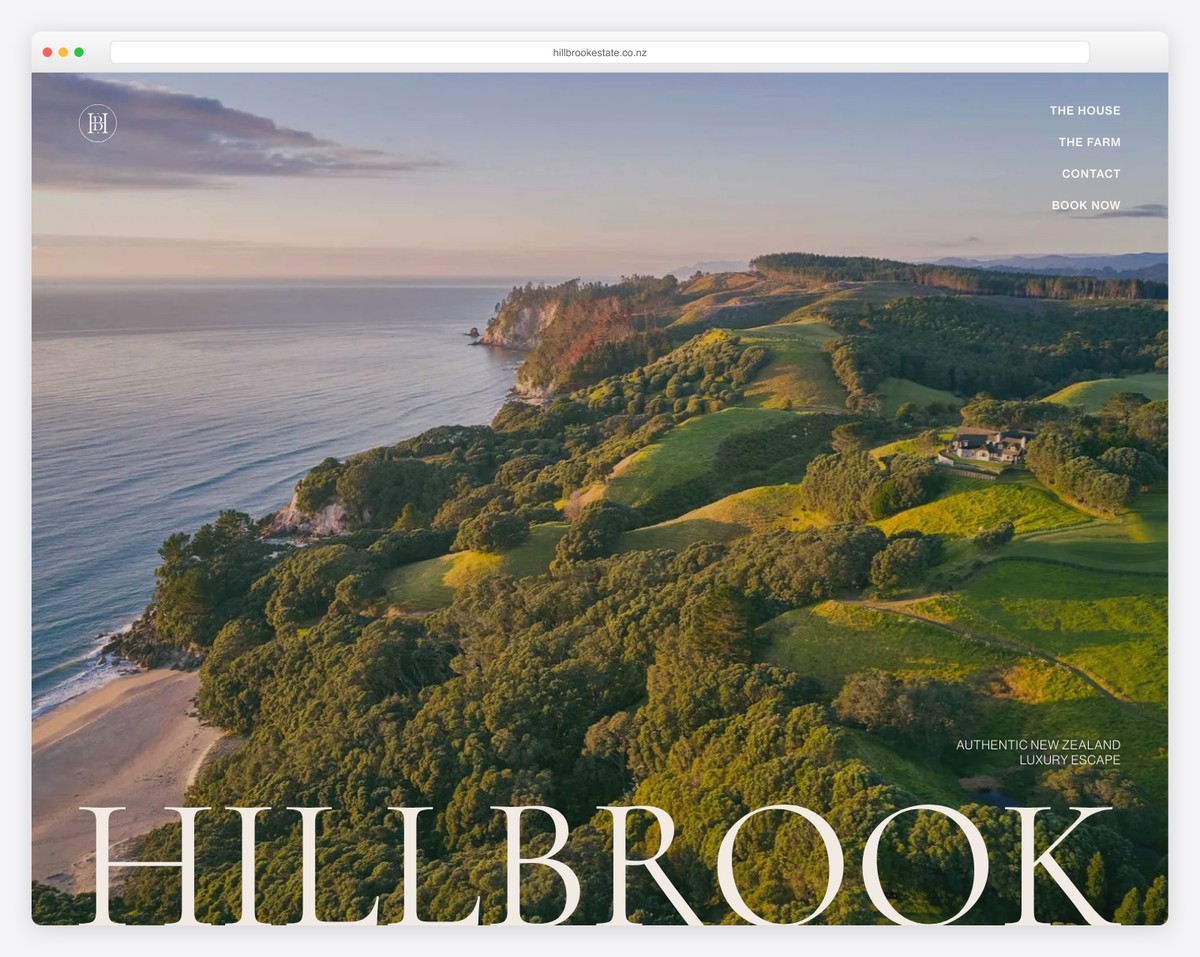The image size is (1200, 957).
Task: Click BOOK NOW to start a reservation
Action: (x=1086, y=205)
